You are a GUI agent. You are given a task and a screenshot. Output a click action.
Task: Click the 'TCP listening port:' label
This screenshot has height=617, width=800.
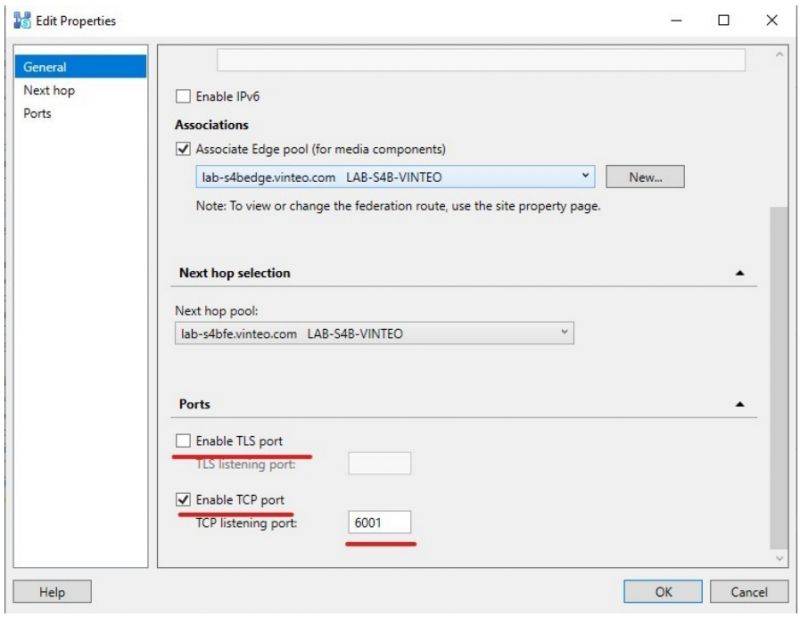246,523
